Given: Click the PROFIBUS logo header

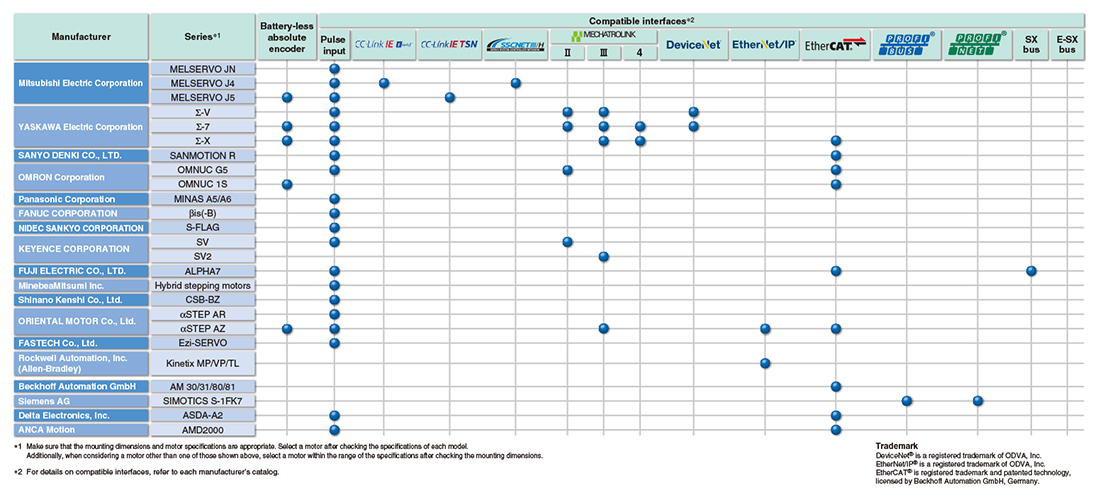Looking at the screenshot, I should [906, 45].
